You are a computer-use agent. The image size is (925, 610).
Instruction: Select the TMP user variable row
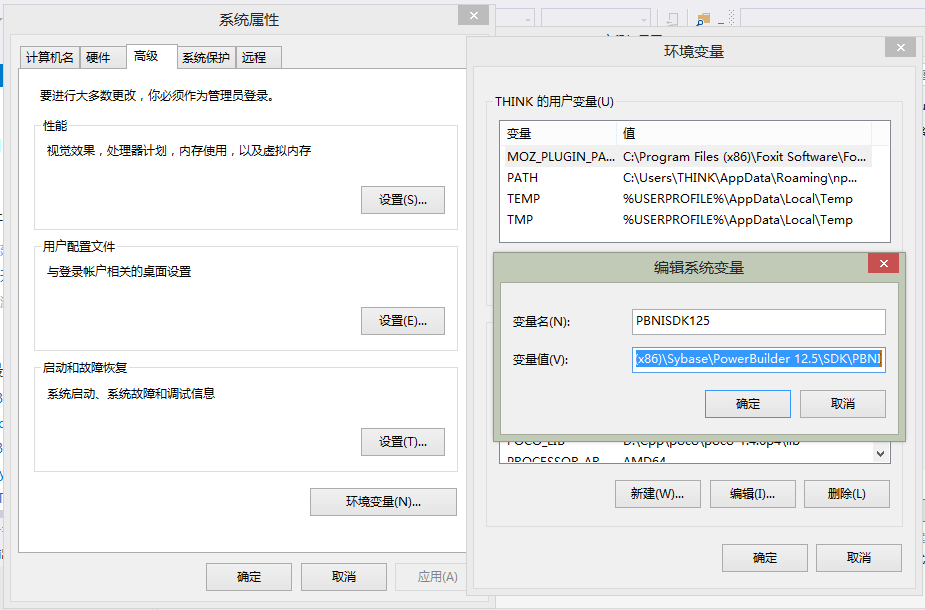pos(686,219)
